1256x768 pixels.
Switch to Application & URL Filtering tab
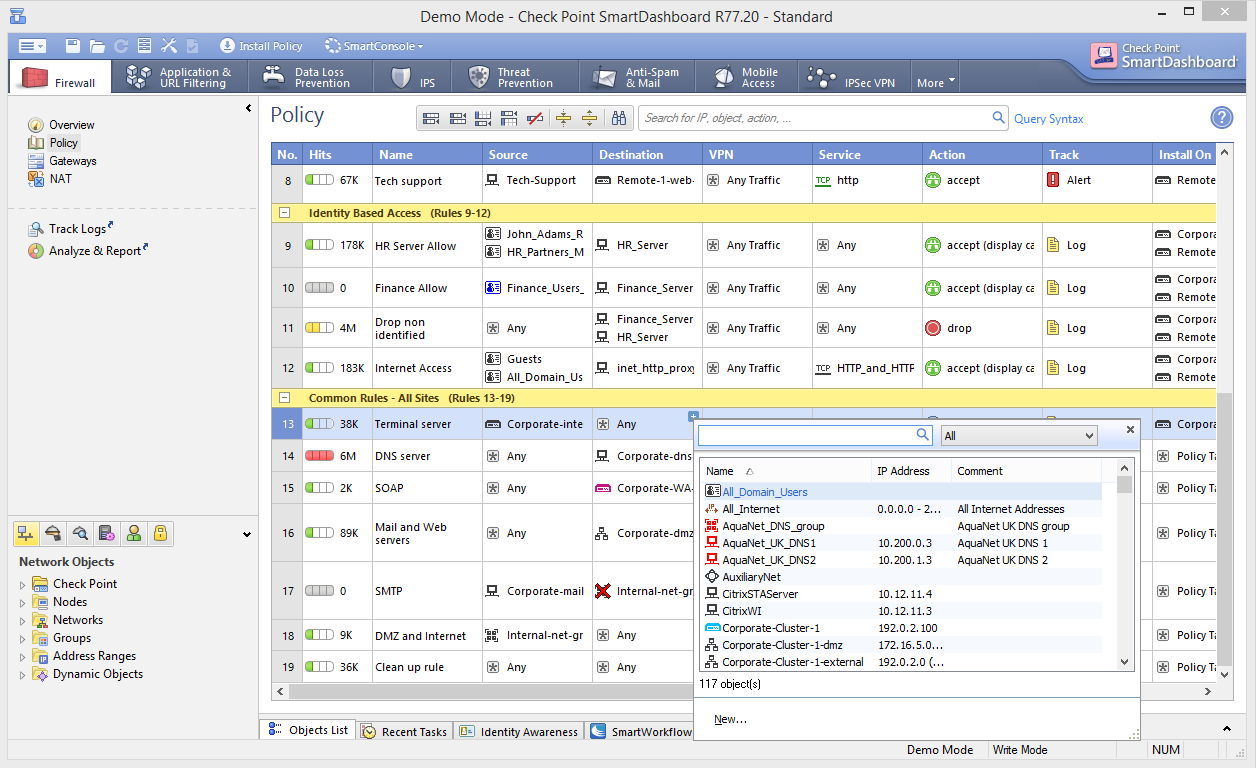(x=180, y=77)
